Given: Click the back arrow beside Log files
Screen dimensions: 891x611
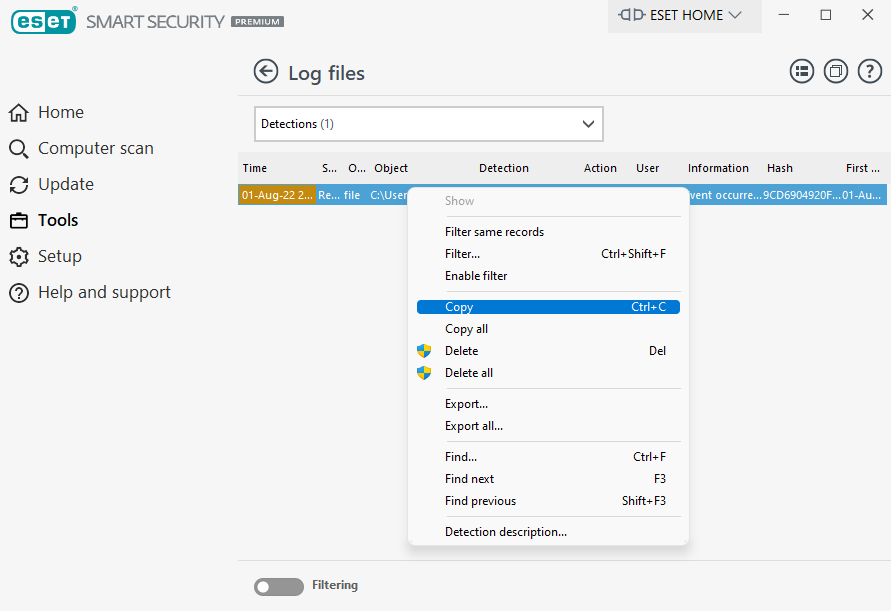Looking at the screenshot, I should pos(265,71).
